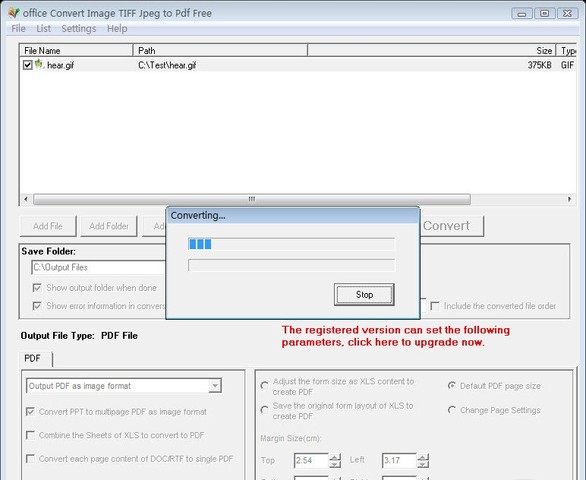
Task: Sort by File Name column header
Action: click(76, 50)
